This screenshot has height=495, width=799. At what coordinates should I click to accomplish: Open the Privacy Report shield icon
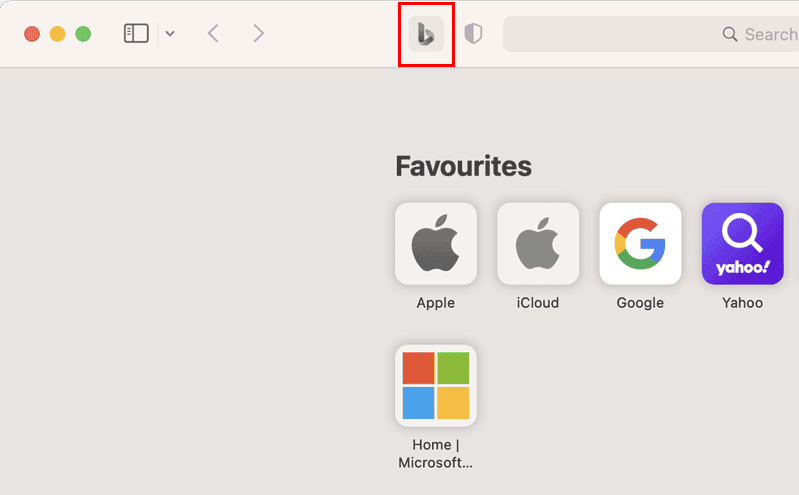473,34
